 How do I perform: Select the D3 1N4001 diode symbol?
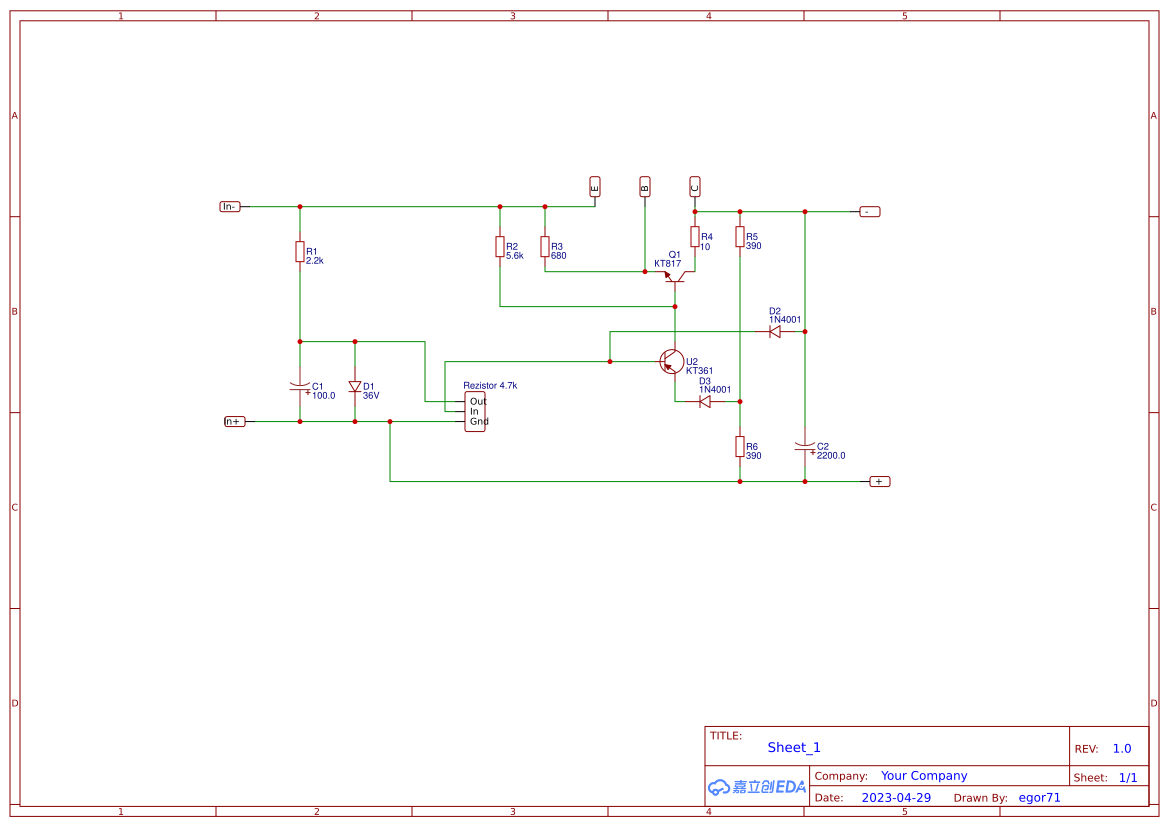click(x=704, y=401)
